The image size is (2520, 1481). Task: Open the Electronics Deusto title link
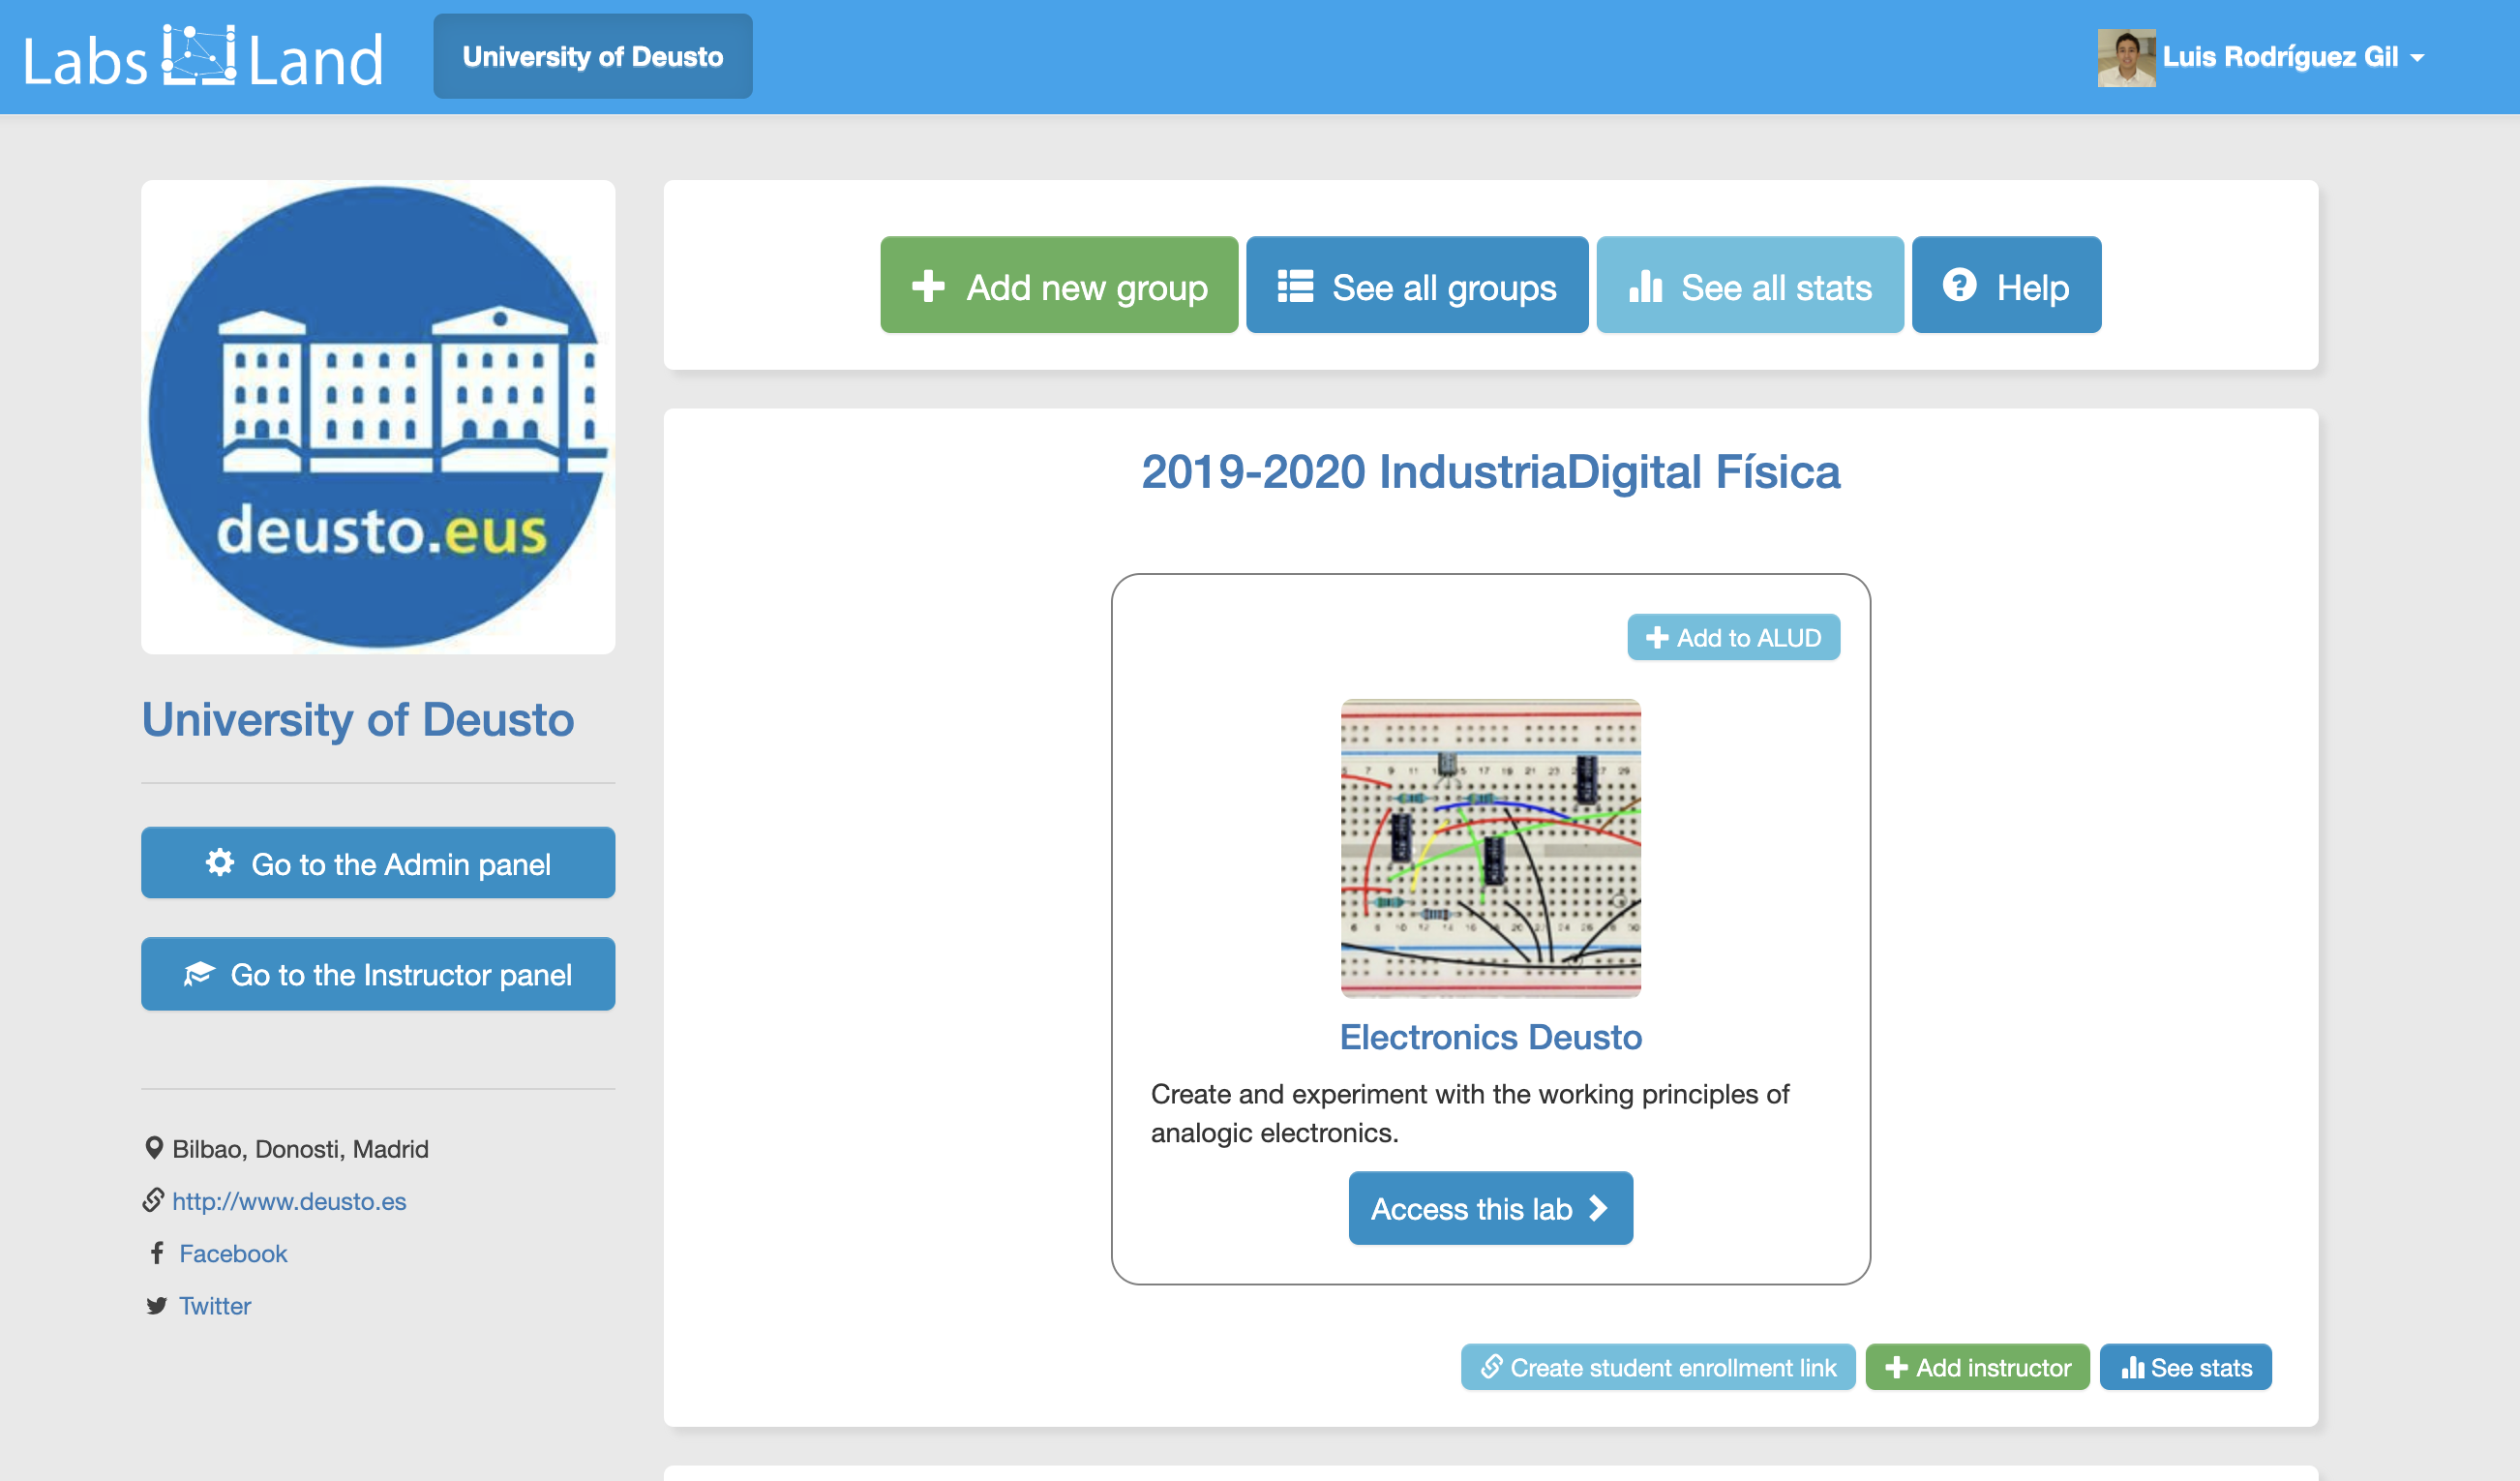[1490, 1037]
